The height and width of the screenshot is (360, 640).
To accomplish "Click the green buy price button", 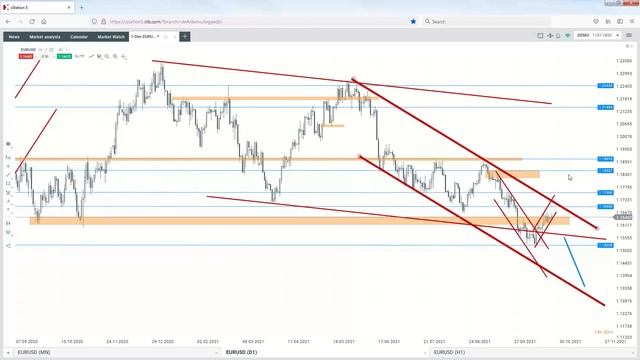I will tap(64, 56).
